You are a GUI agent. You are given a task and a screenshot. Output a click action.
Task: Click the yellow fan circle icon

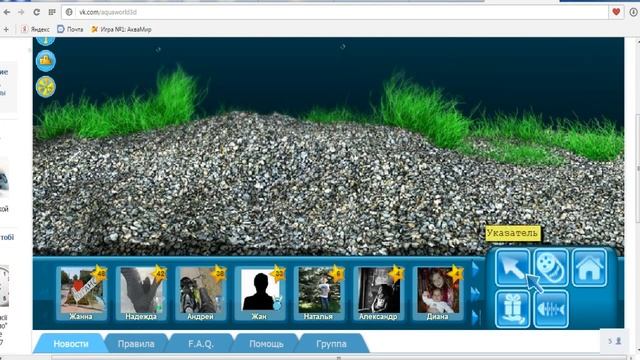[x=46, y=87]
